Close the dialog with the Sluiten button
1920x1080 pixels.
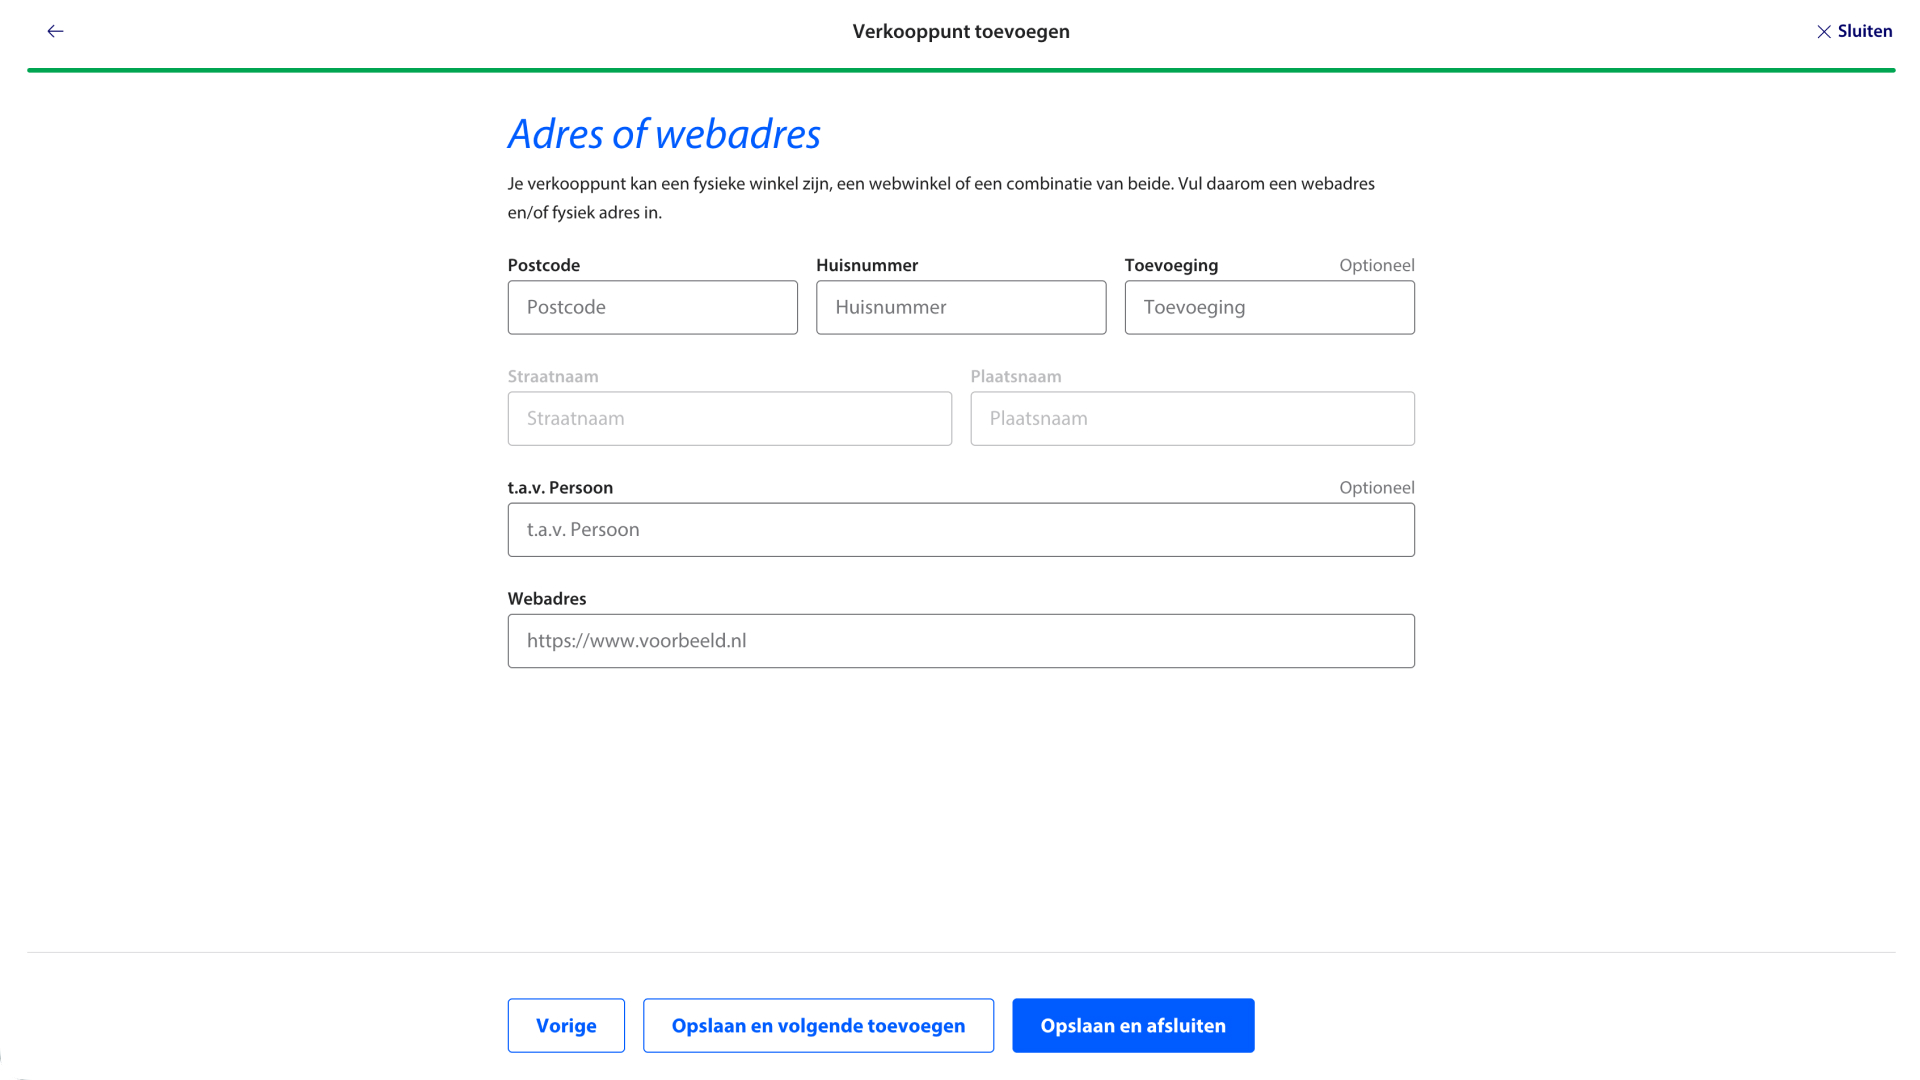(1854, 31)
